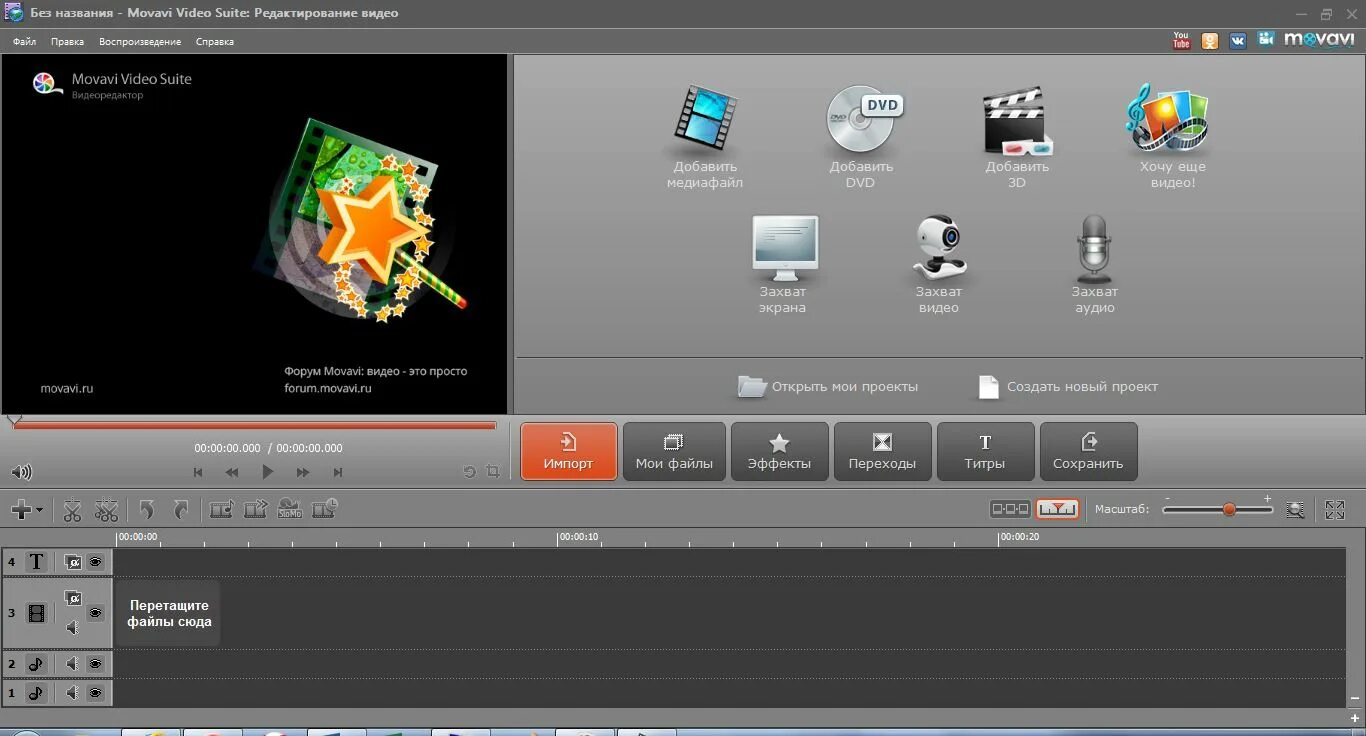Click the scissors split clip tool
Image resolution: width=1366 pixels, height=736 pixels.
point(72,510)
